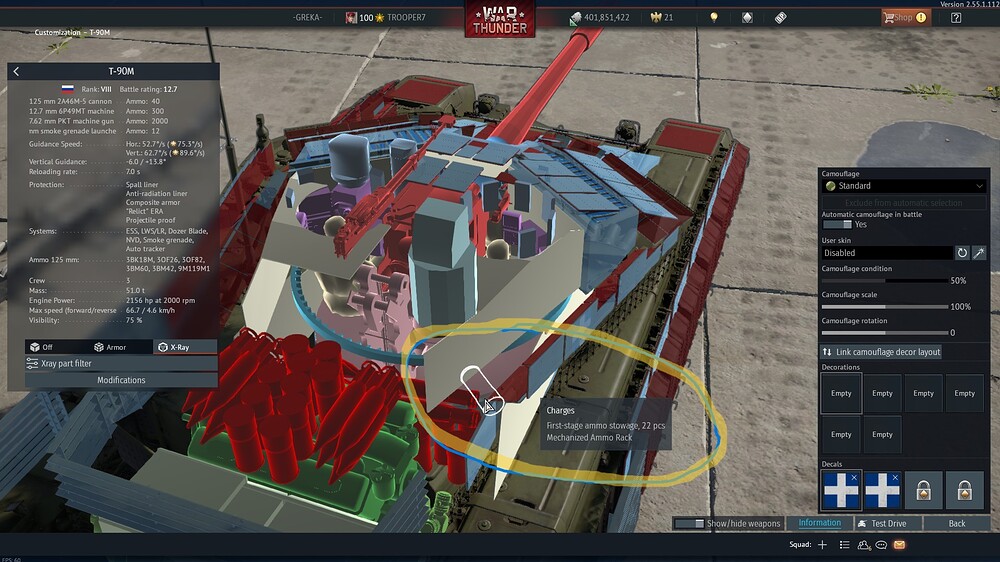This screenshot has width=1000, height=562.
Task: Select the first white cross decal slot
Action: (x=841, y=490)
